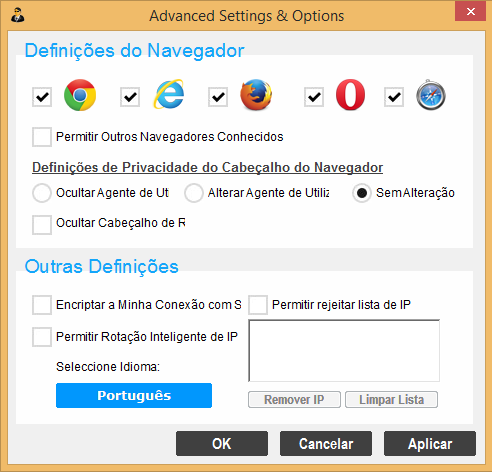Open the Português language selector
The height and width of the screenshot is (472, 492).
(x=134, y=395)
